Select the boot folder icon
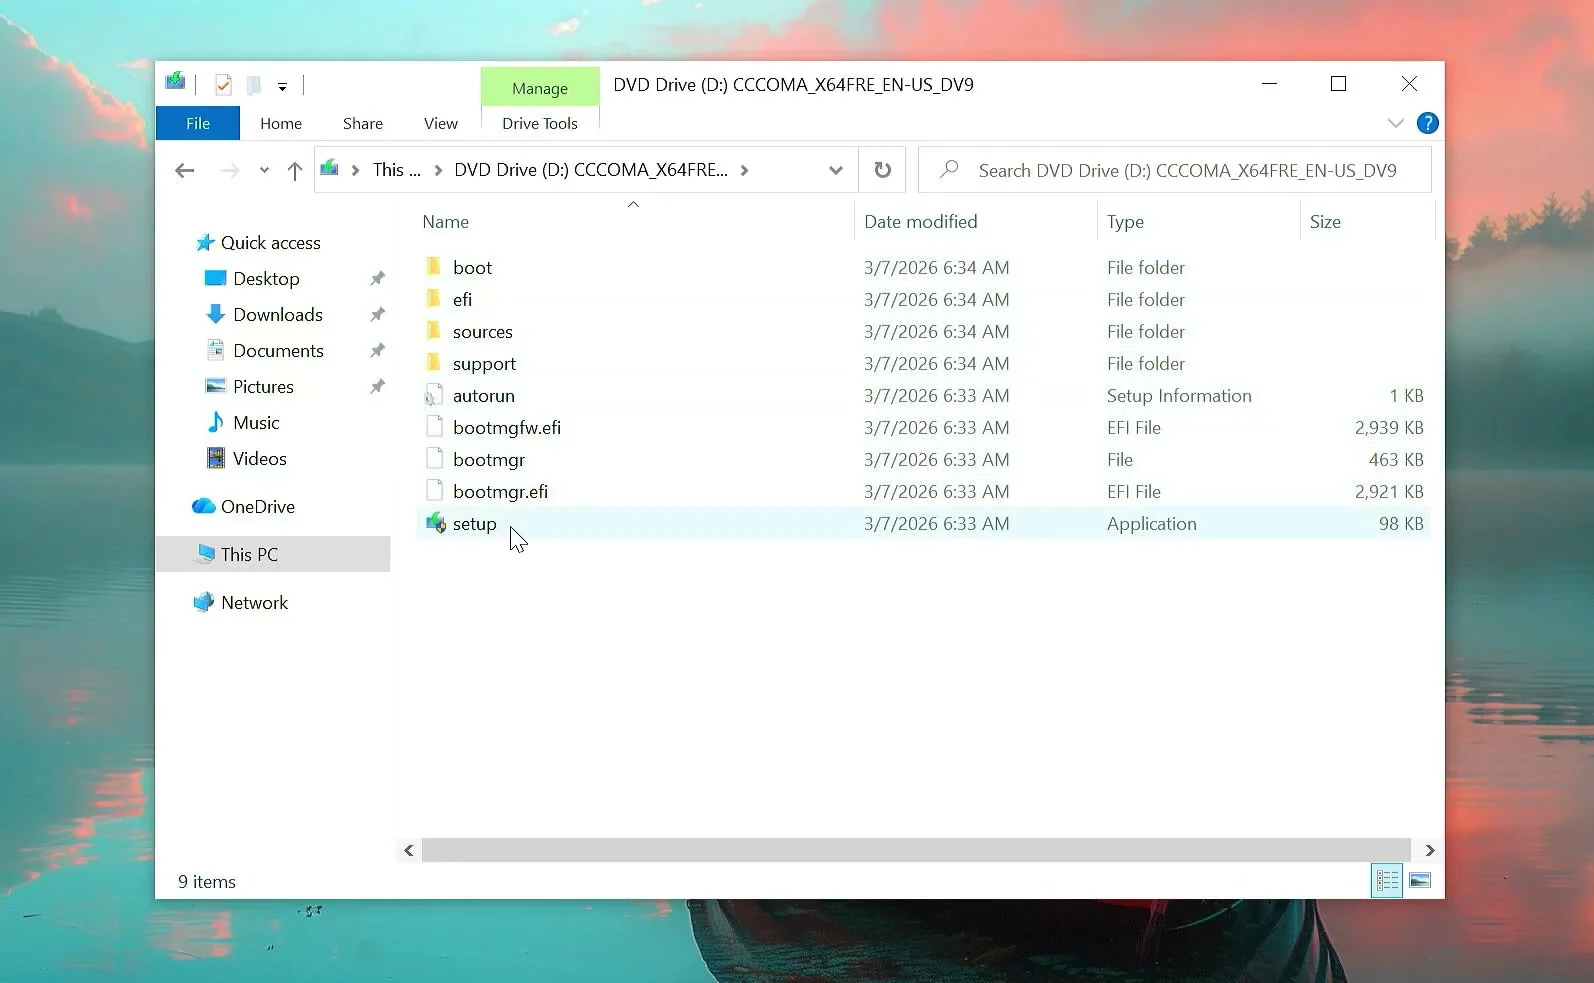This screenshot has height=983, width=1594. pyautogui.click(x=434, y=267)
